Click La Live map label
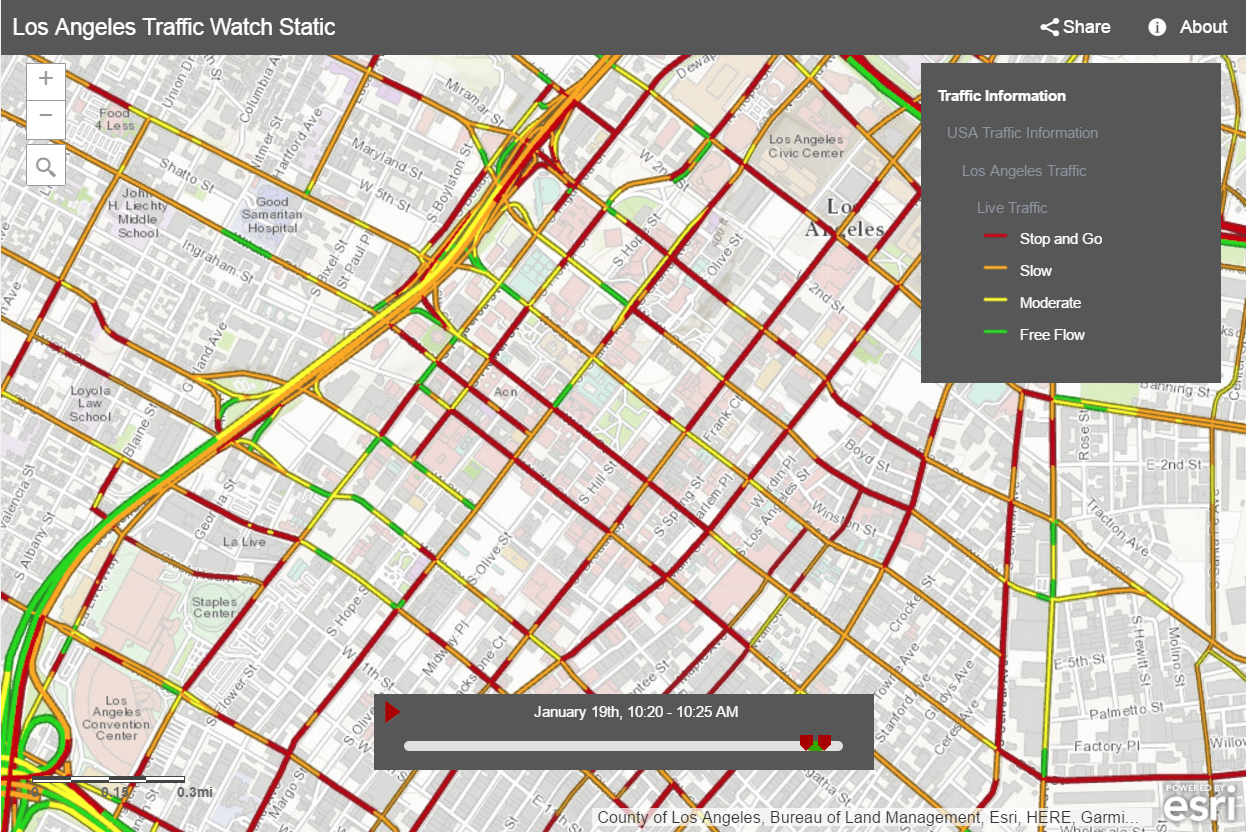The width and height of the screenshot is (1246, 832). 244,542
